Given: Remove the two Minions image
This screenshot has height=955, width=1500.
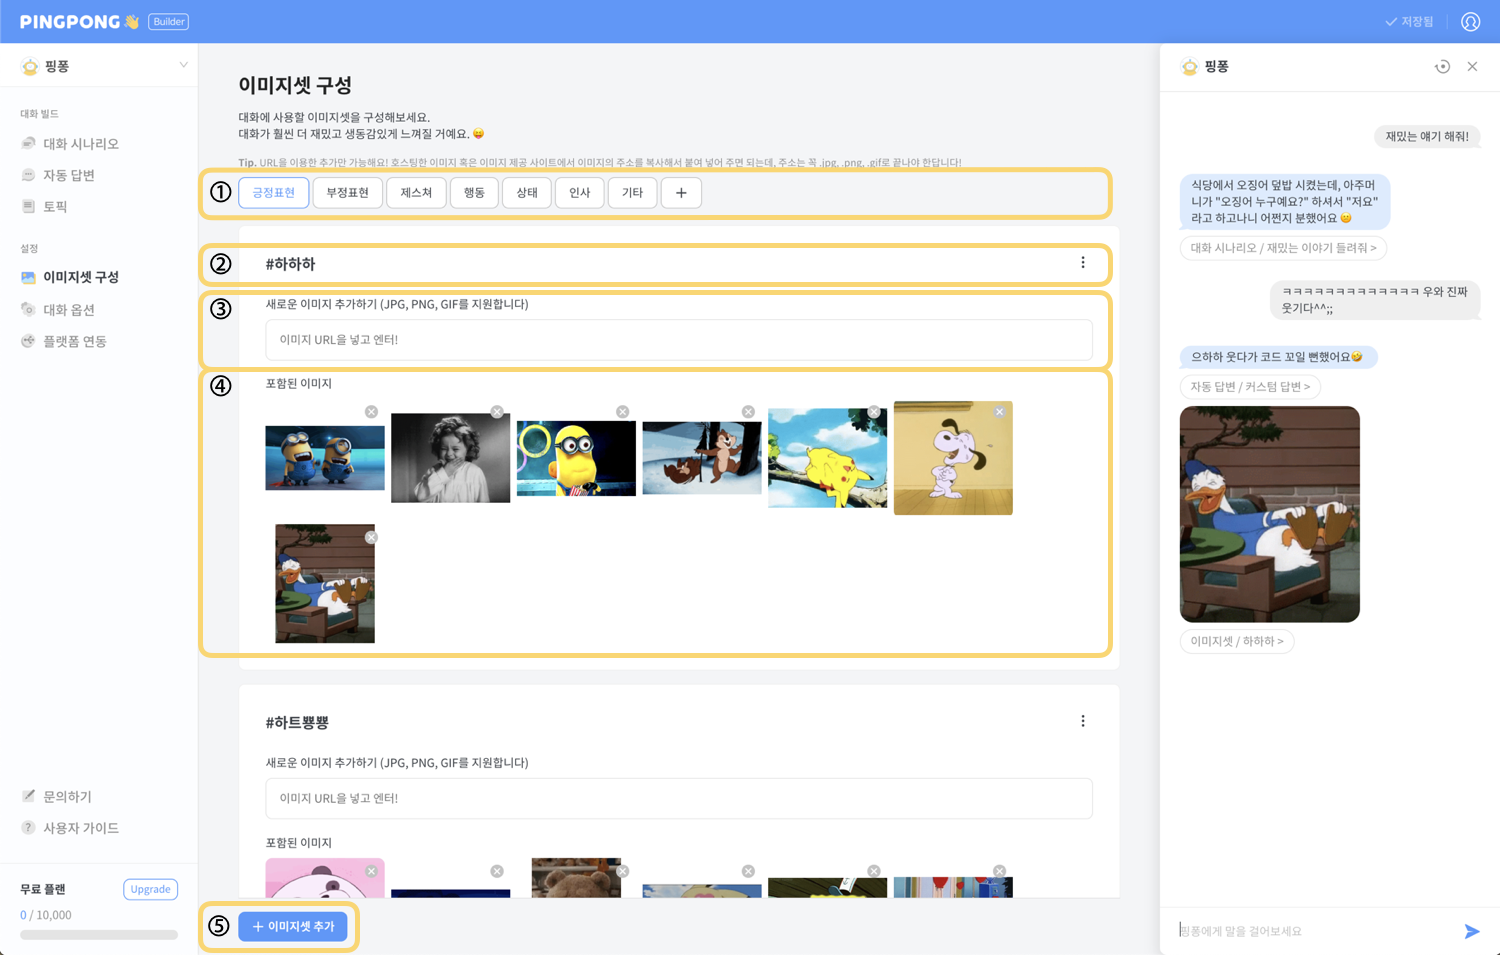Looking at the screenshot, I should click(371, 412).
